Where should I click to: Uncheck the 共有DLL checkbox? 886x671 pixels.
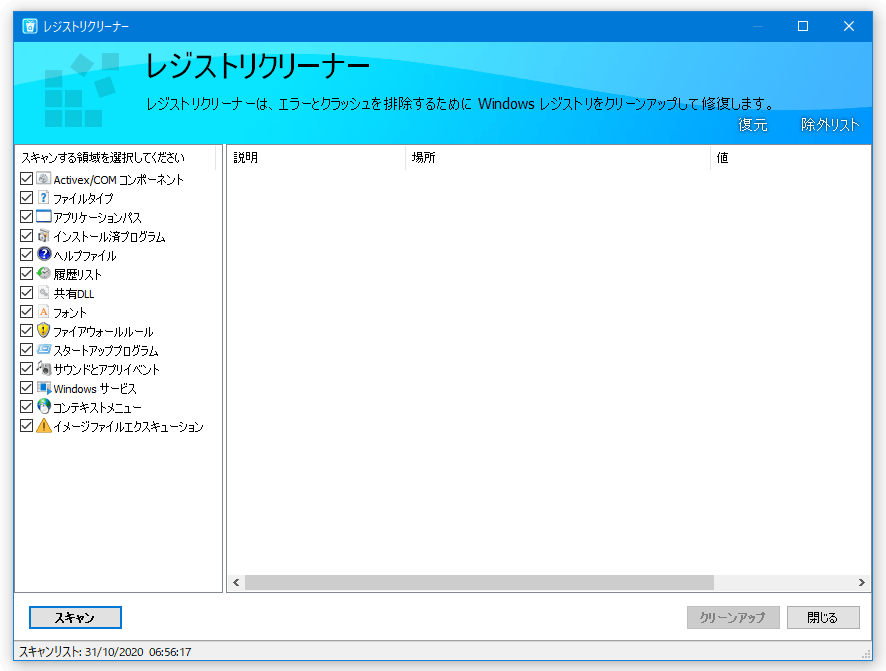[26, 293]
